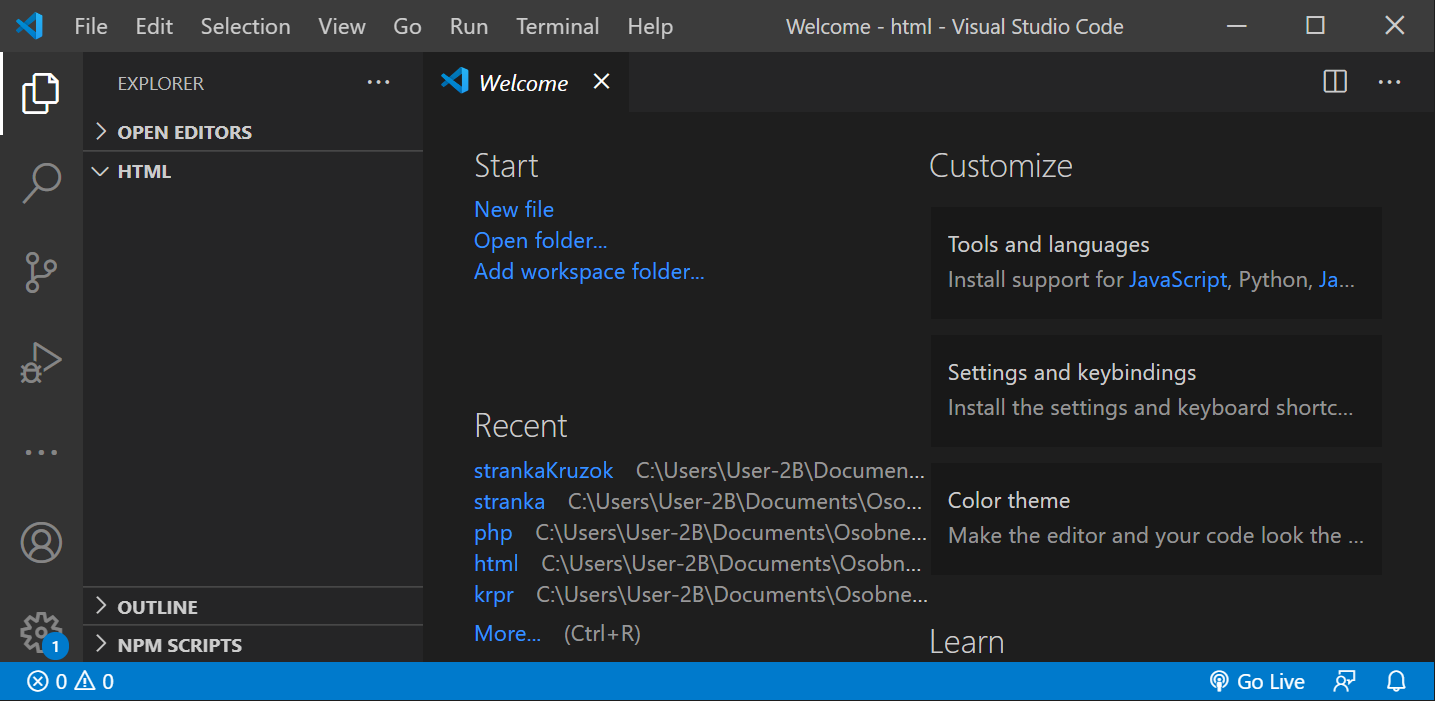Open recent folder php
The image size is (1435, 701).
[493, 532]
